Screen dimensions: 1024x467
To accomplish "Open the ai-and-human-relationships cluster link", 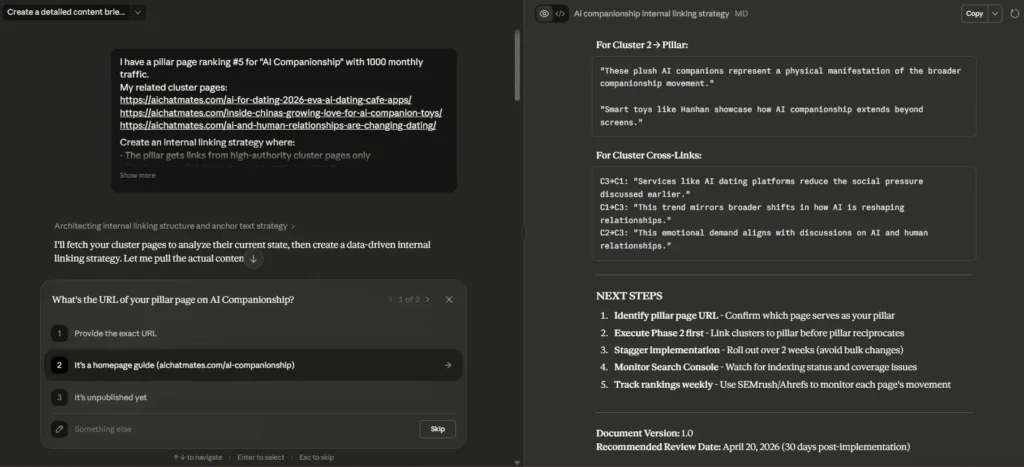I will click(278, 125).
